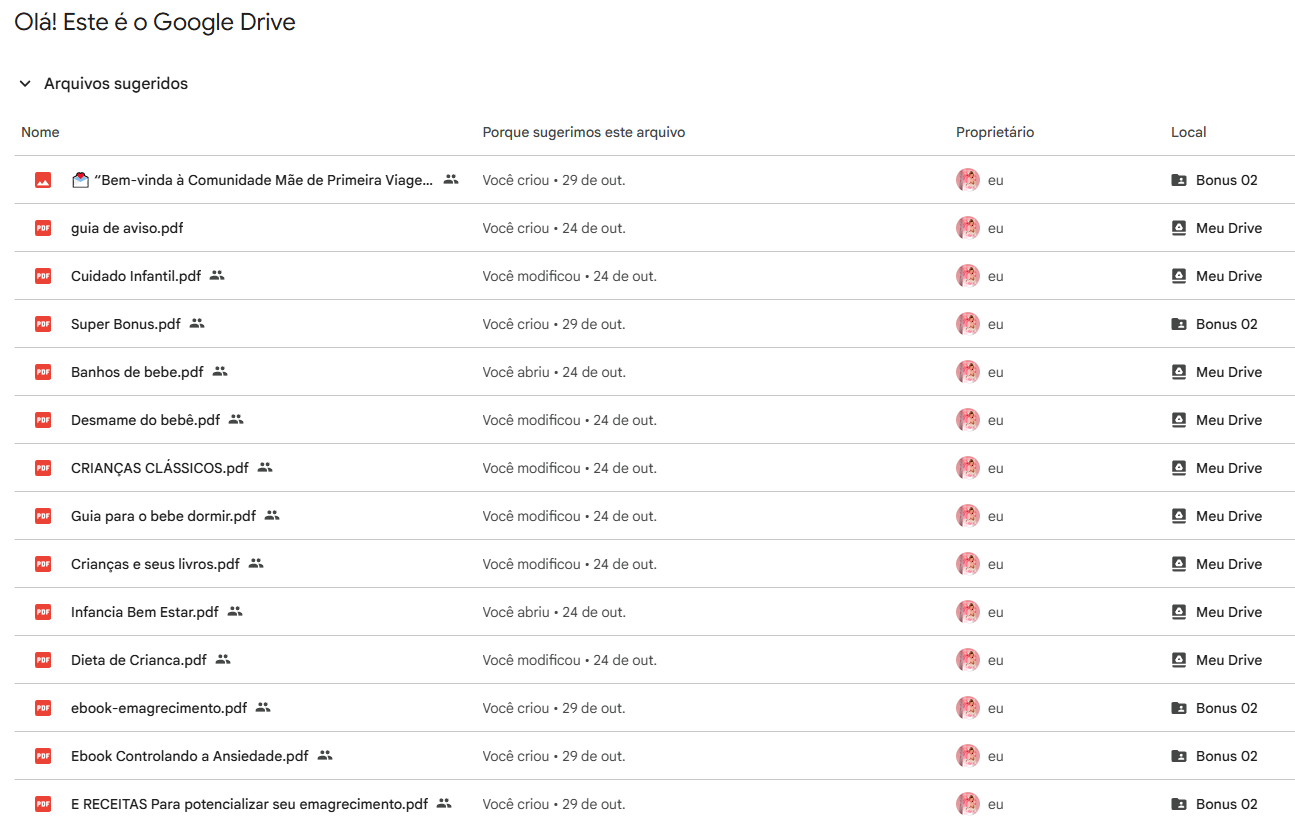
Task: Click the Bonus 02 shared folder icon for Super Bonus.pdf
Action: tap(1179, 324)
